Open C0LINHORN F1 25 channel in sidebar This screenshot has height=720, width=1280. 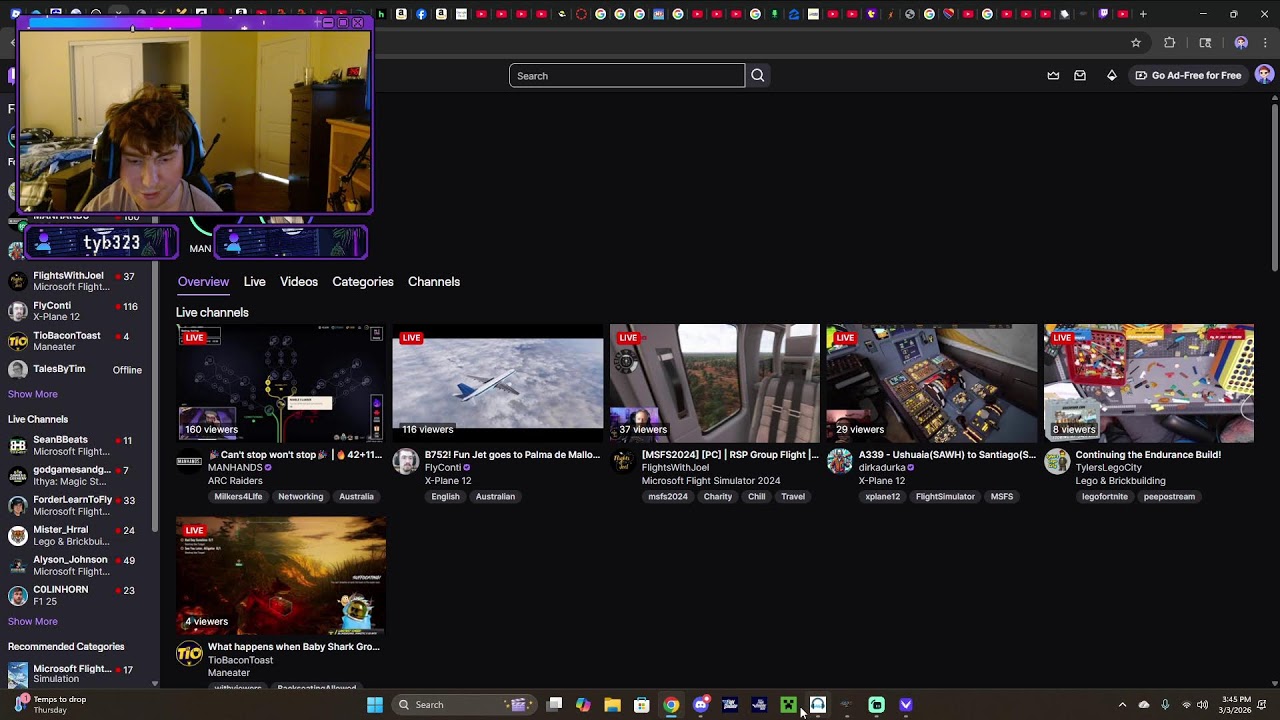[78, 595]
